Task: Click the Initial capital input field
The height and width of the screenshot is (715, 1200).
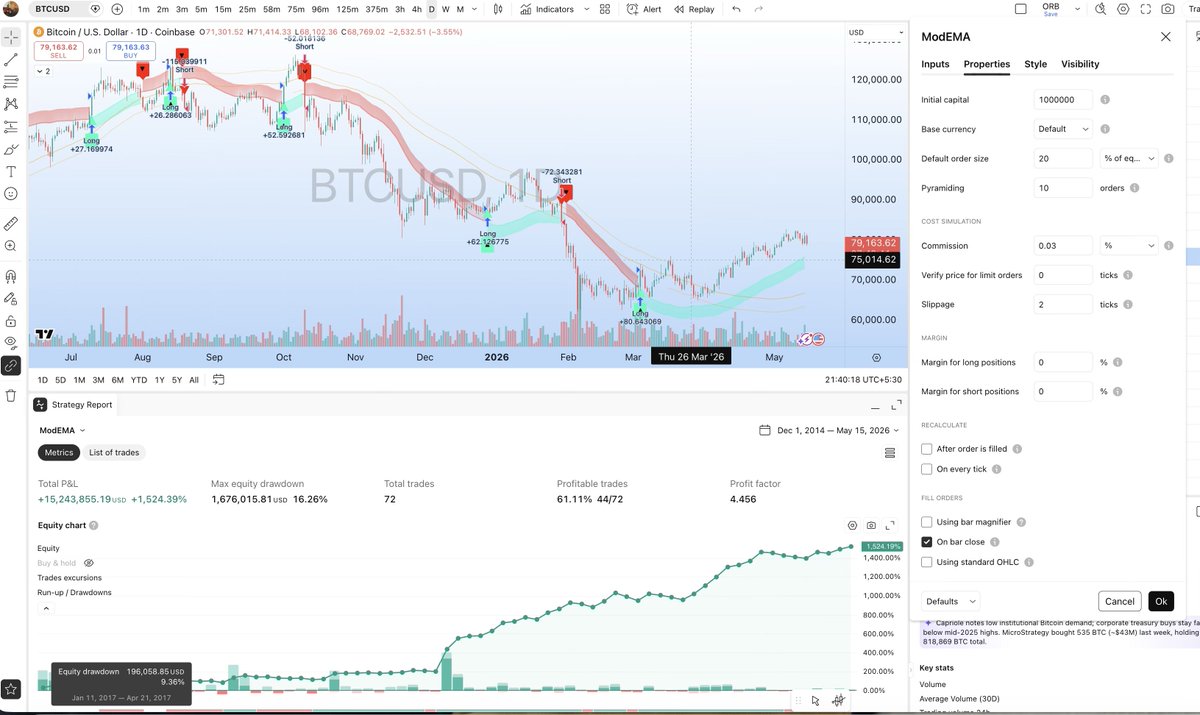Action: click(x=1063, y=100)
